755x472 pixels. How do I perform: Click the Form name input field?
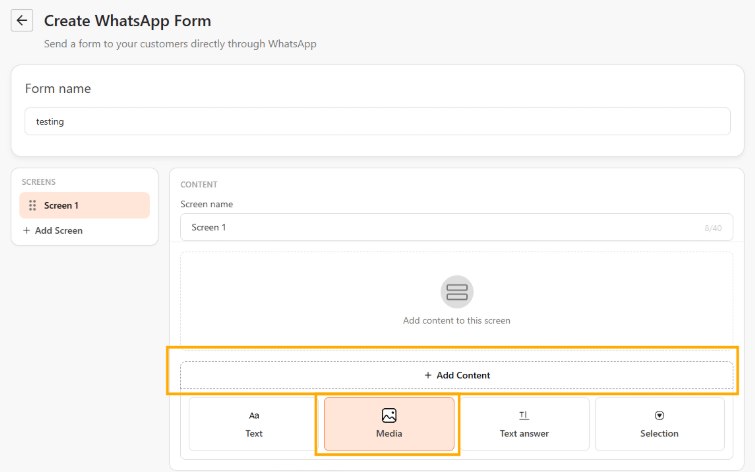[x=378, y=121]
